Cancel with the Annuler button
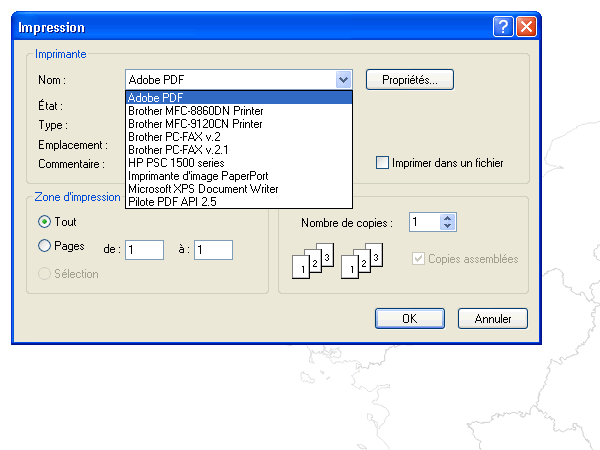Screen dimensions: 600x450 [x=493, y=318]
